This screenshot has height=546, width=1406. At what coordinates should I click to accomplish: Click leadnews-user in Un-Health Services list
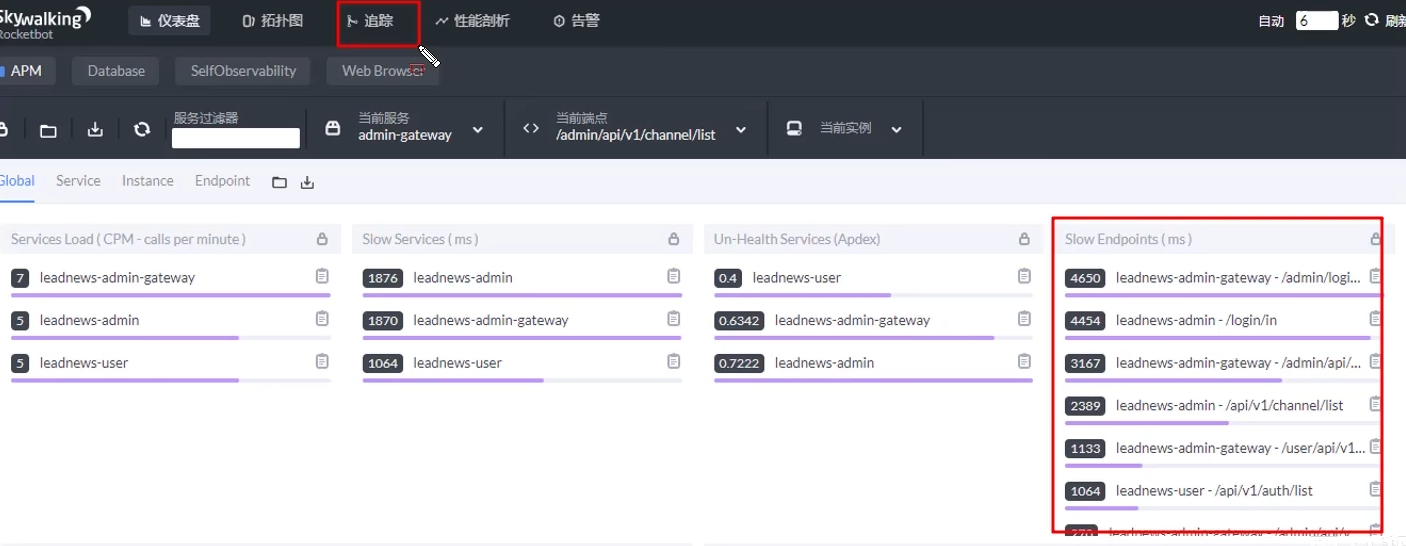point(797,278)
